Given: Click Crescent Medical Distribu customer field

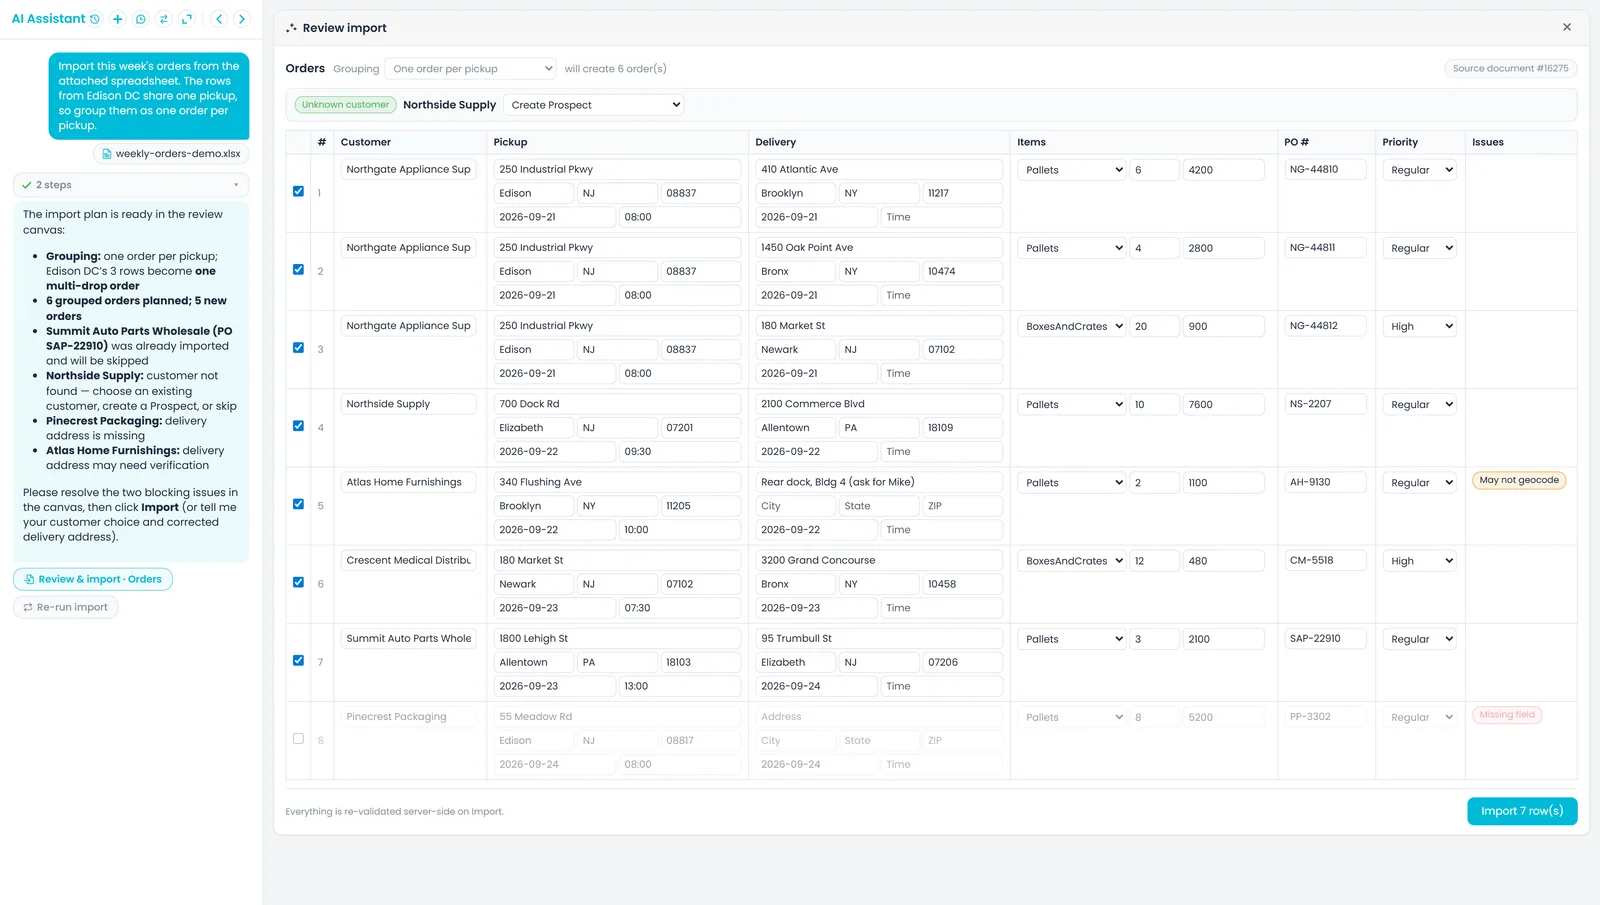Looking at the screenshot, I should (409, 561).
